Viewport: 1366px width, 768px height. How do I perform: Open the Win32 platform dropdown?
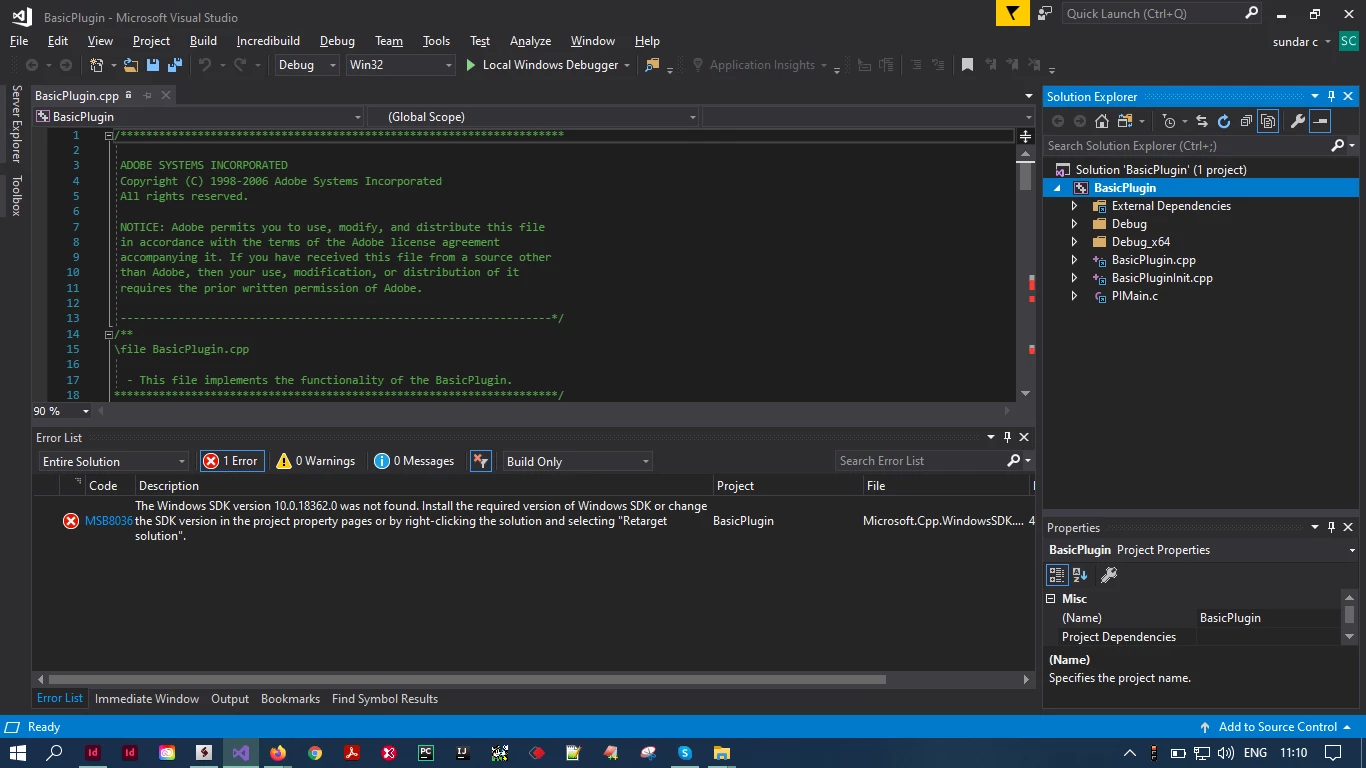click(x=400, y=65)
